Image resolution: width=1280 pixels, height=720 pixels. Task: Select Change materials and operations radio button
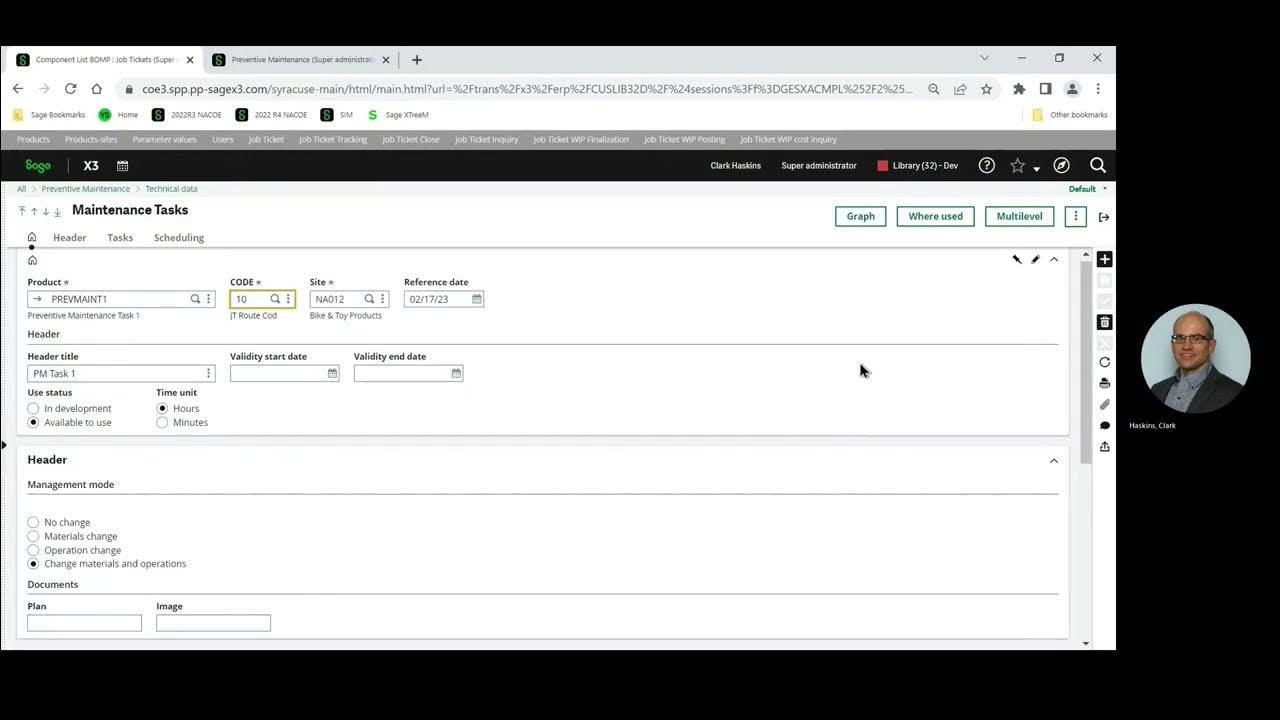click(x=33, y=564)
